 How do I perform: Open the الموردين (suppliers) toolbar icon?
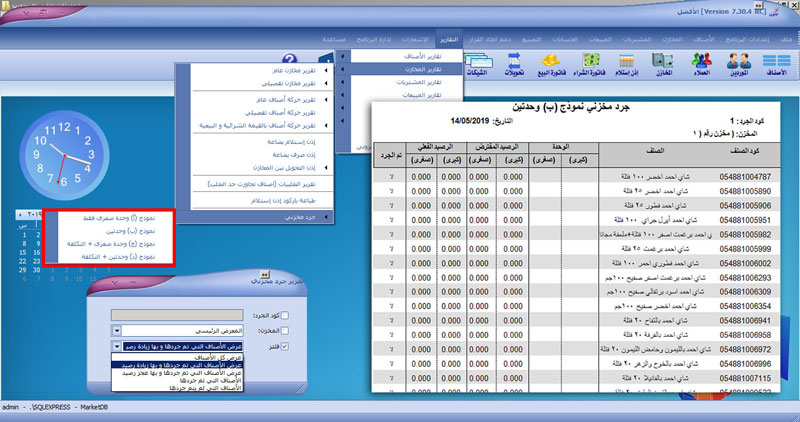tap(739, 64)
